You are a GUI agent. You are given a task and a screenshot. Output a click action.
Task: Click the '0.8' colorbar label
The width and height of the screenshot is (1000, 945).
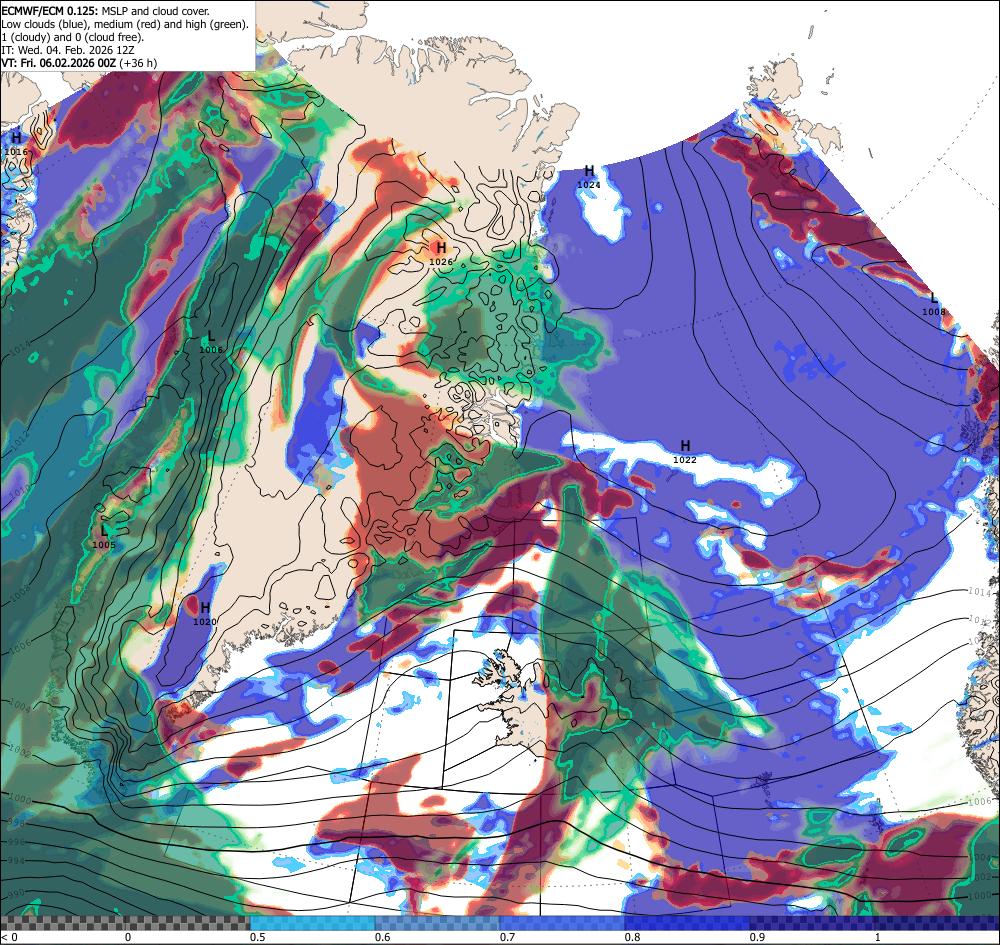[633, 937]
